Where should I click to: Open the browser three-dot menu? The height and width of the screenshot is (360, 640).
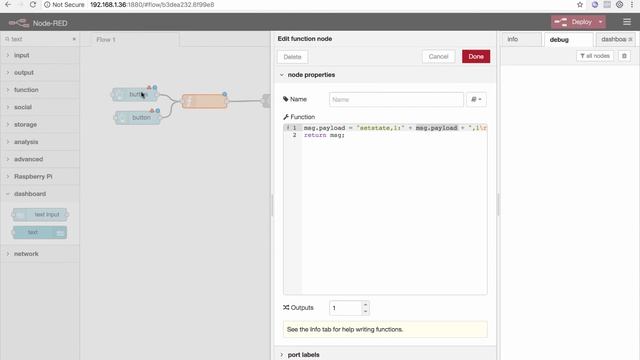coord(632,4)
